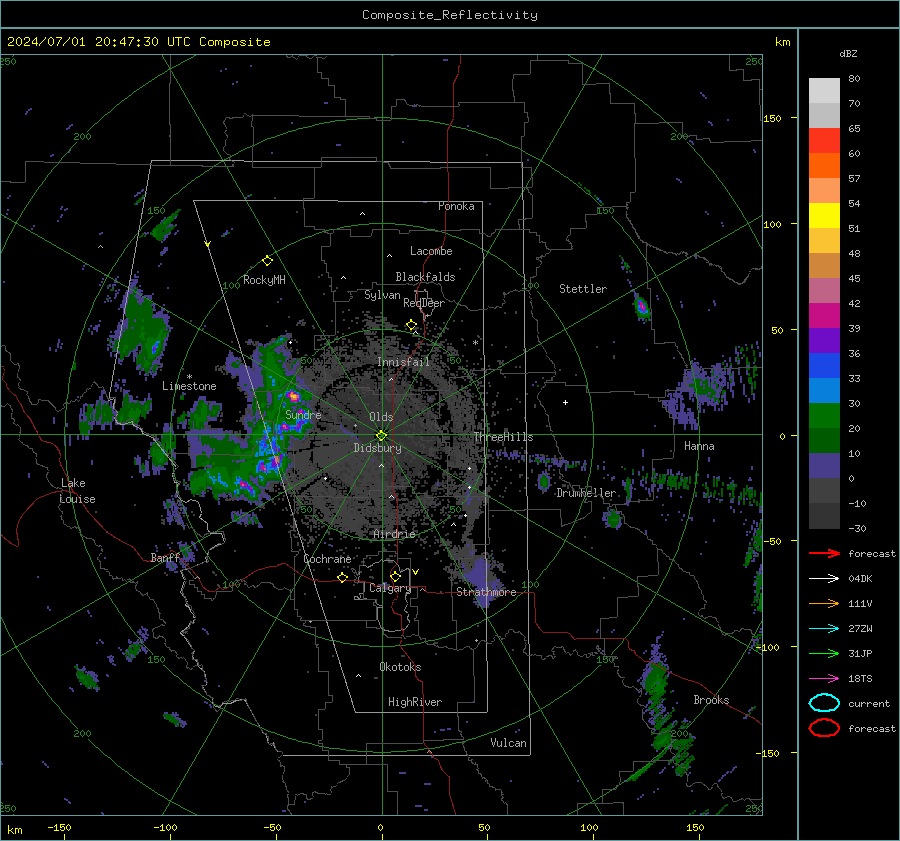Select the purple 39 dBZ swatch

pyautogui.click(x=824, y=340)
